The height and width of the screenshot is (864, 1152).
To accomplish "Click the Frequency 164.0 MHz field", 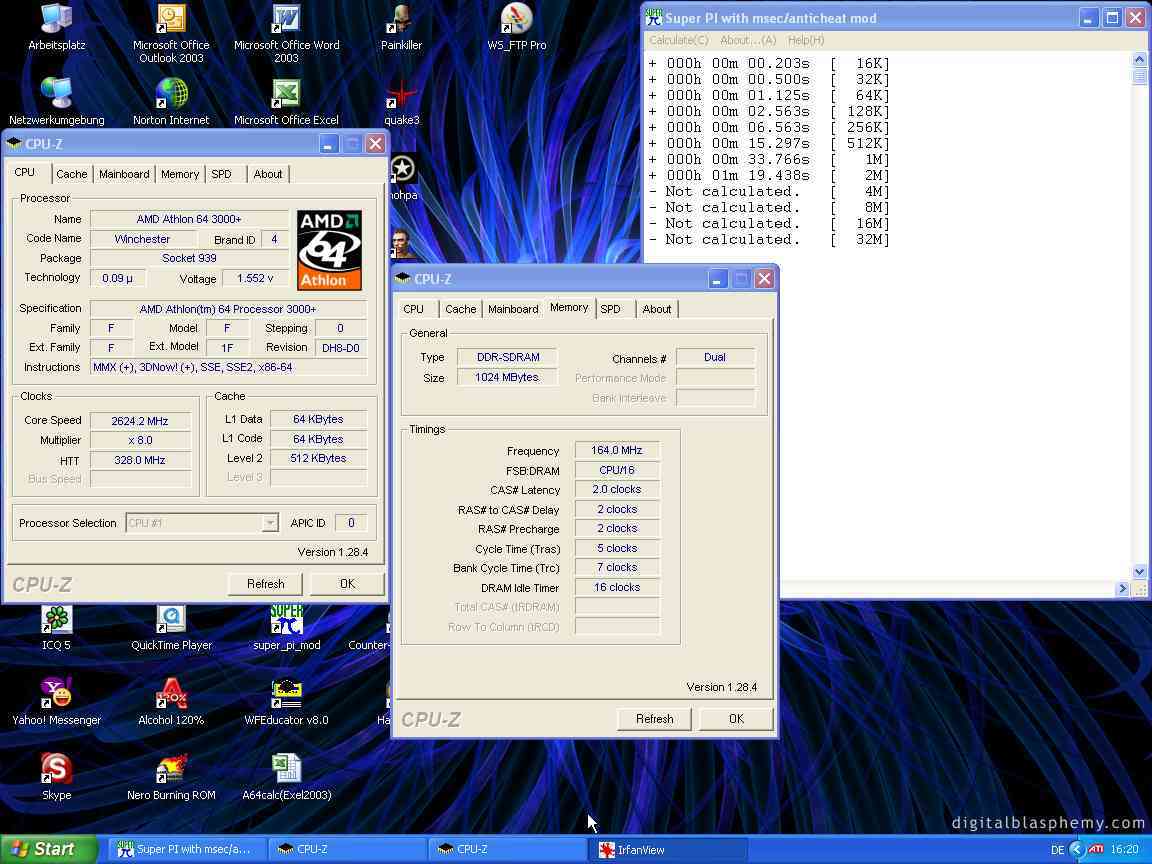I will tap(616, 450).
